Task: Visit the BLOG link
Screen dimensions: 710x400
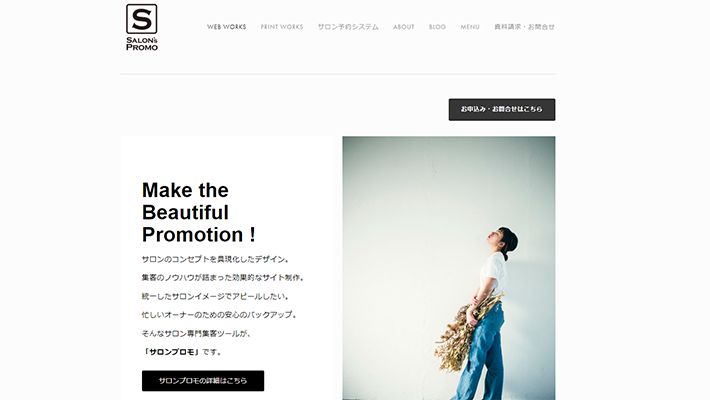Action: point(437,27)
